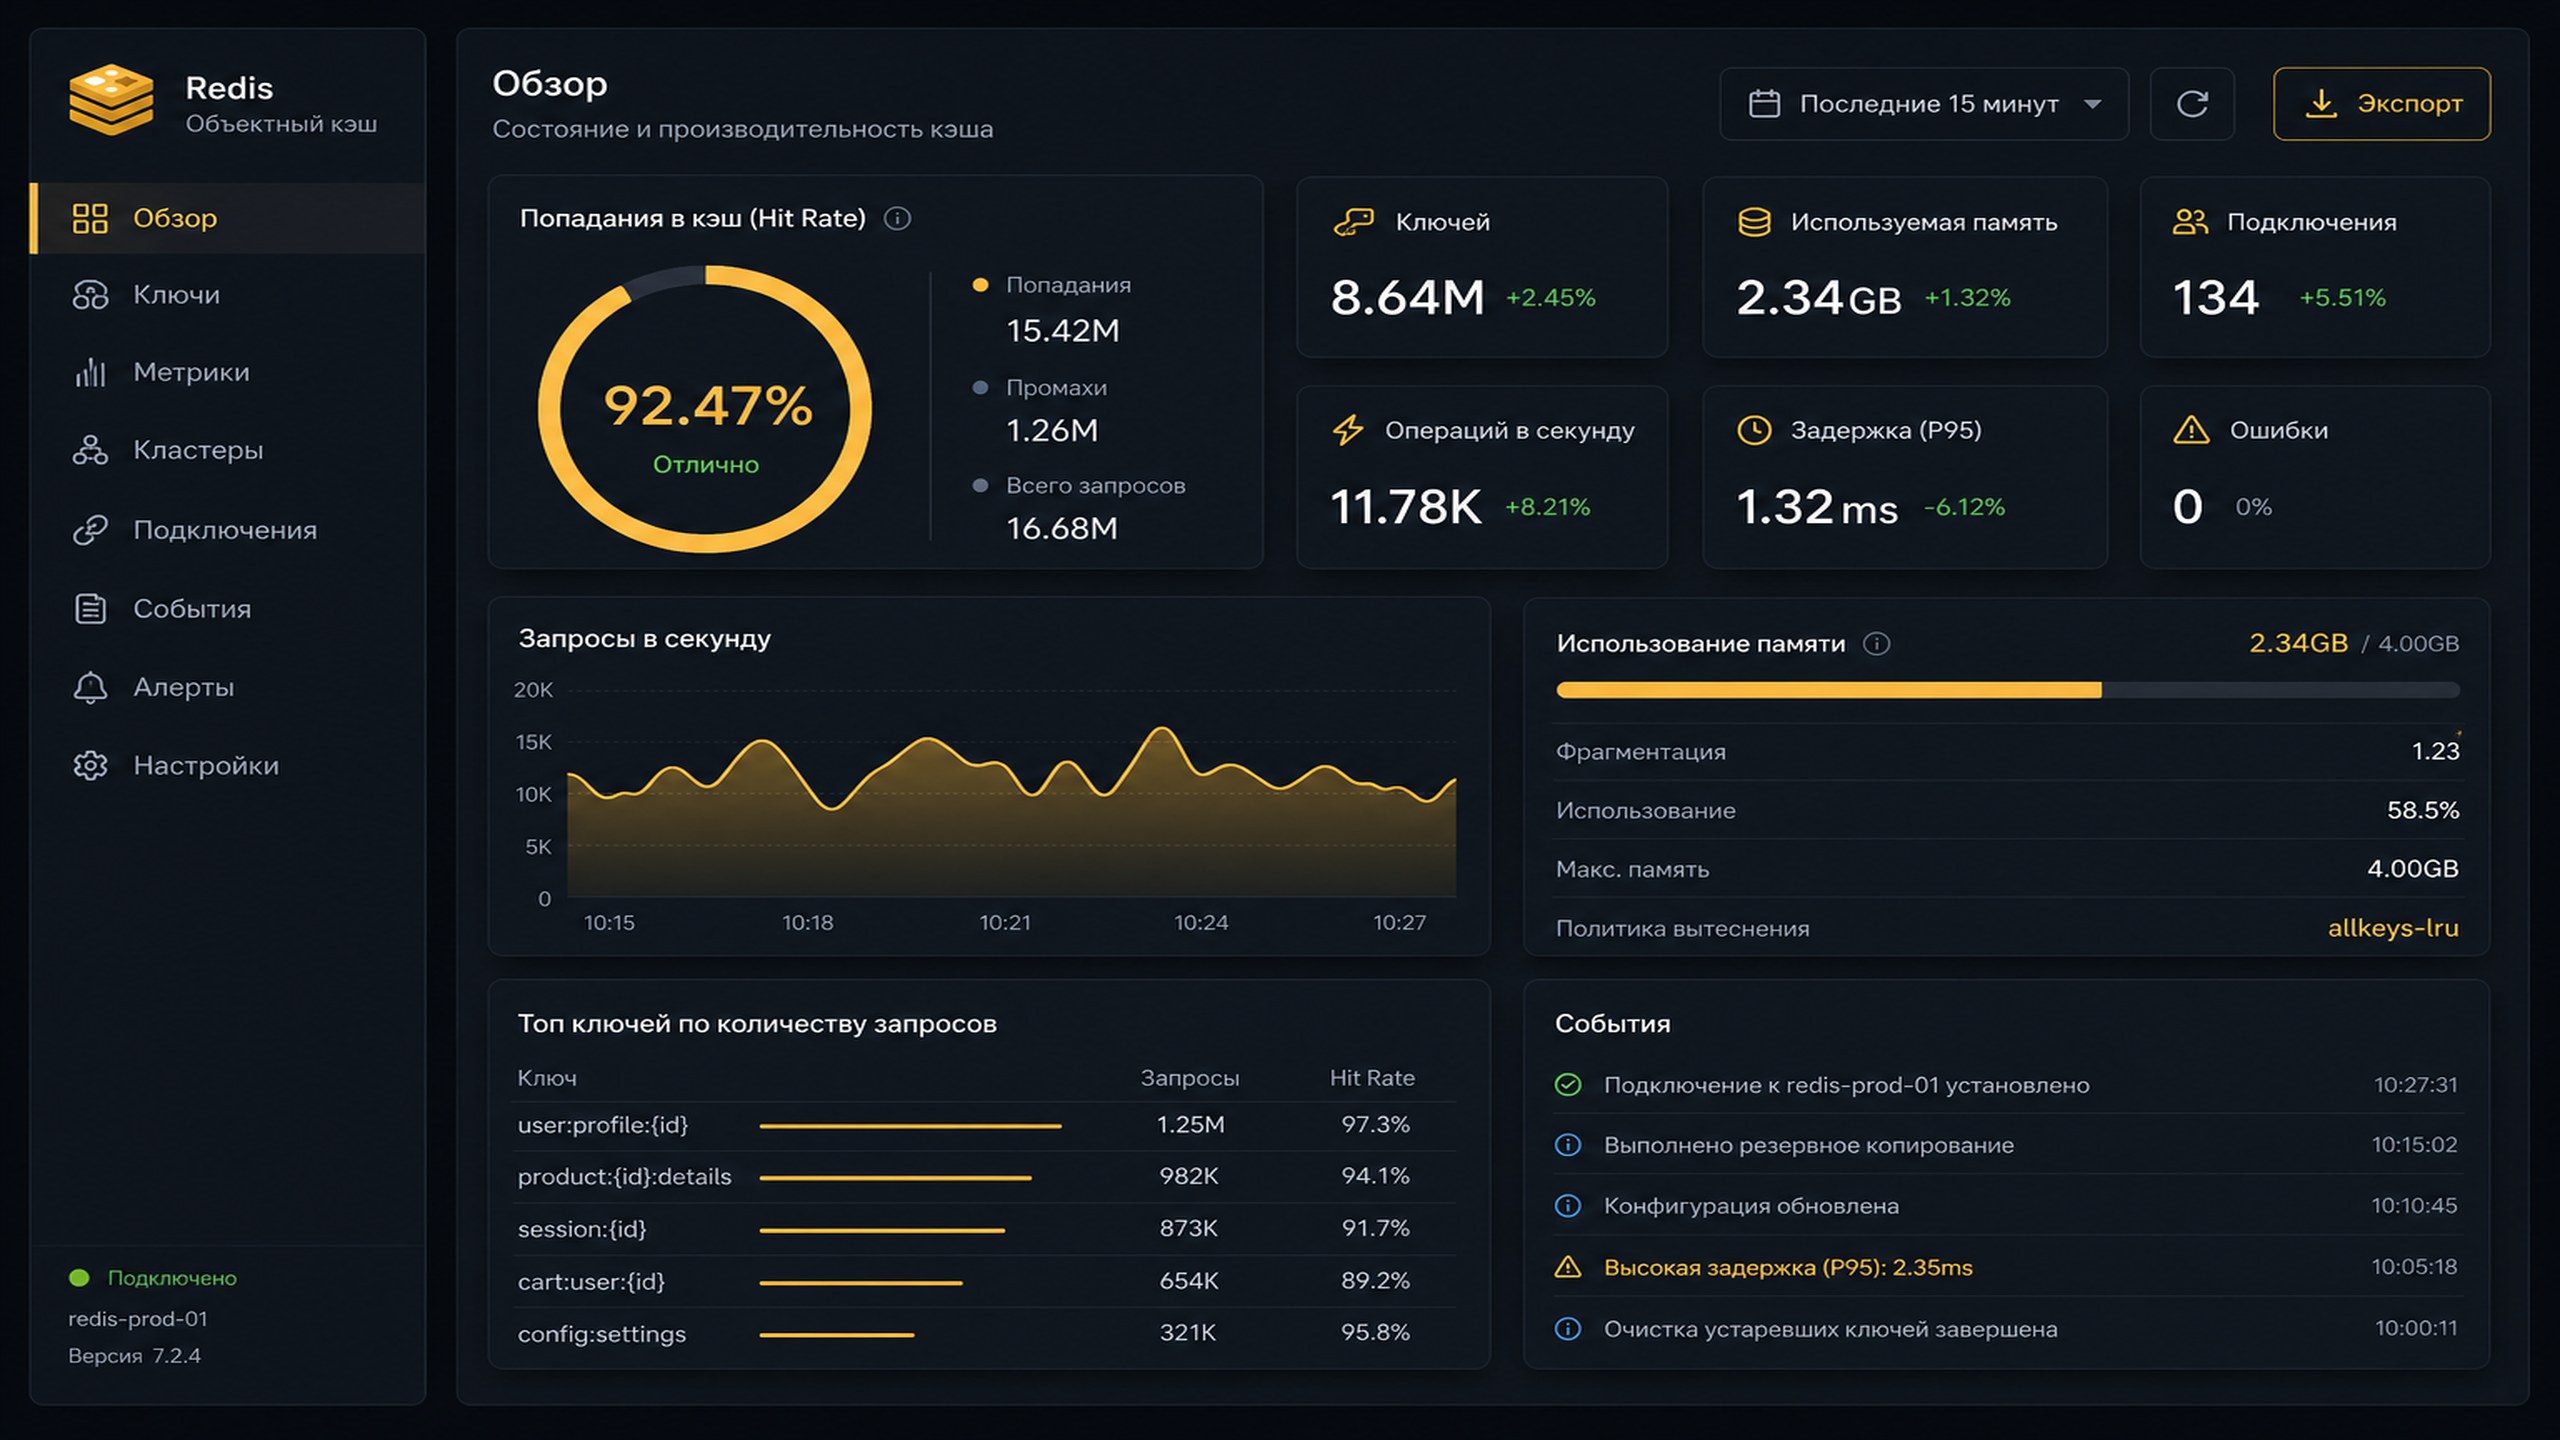Click the refresh icon button
This screenshot has width=2560, height=1440.
(2192, 104)
